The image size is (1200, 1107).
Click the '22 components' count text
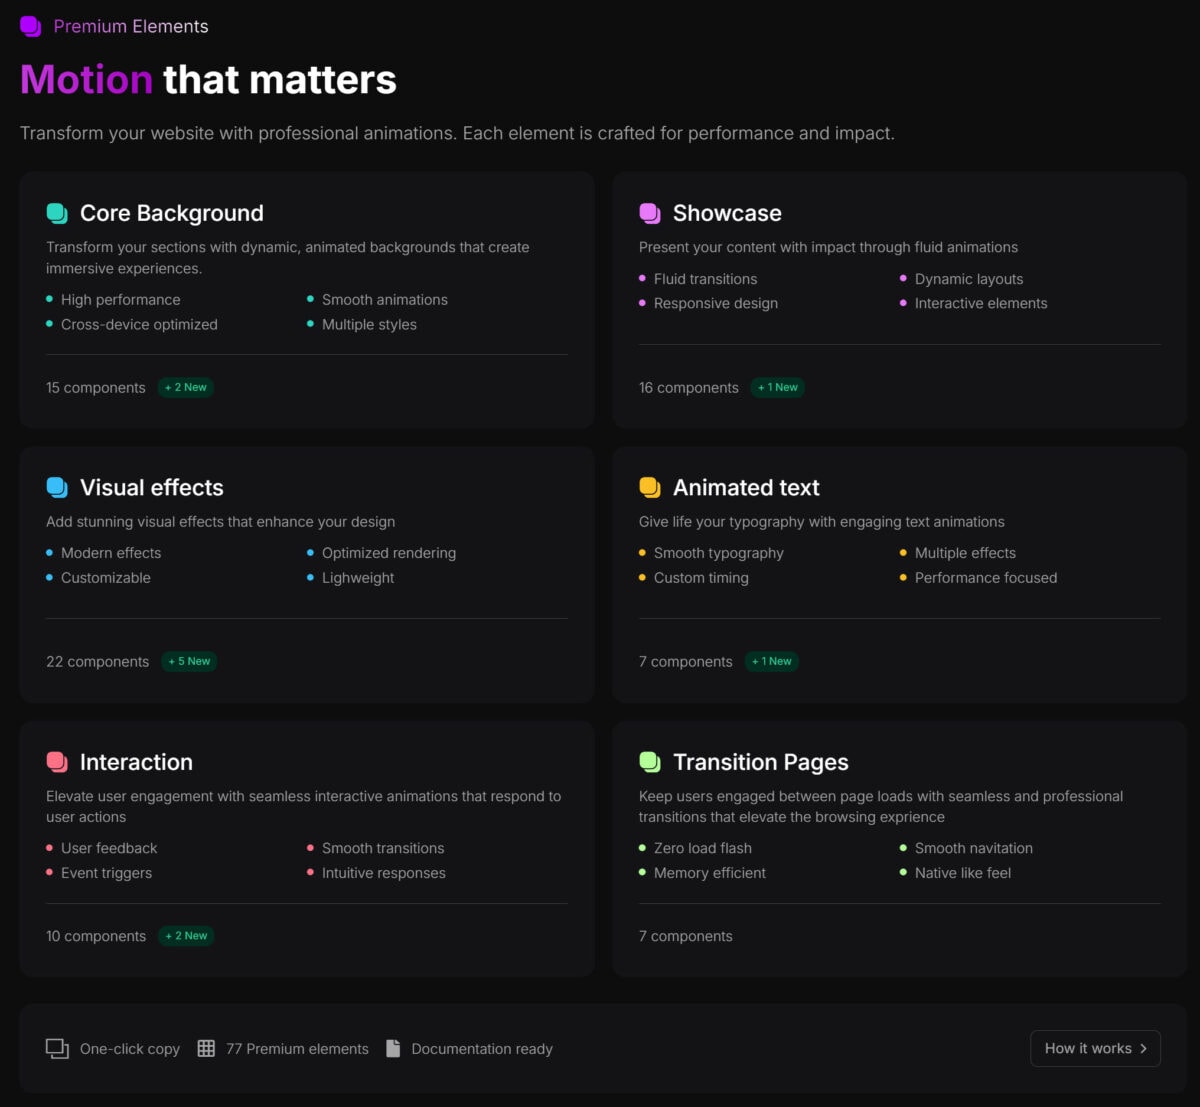coord(98,662)
